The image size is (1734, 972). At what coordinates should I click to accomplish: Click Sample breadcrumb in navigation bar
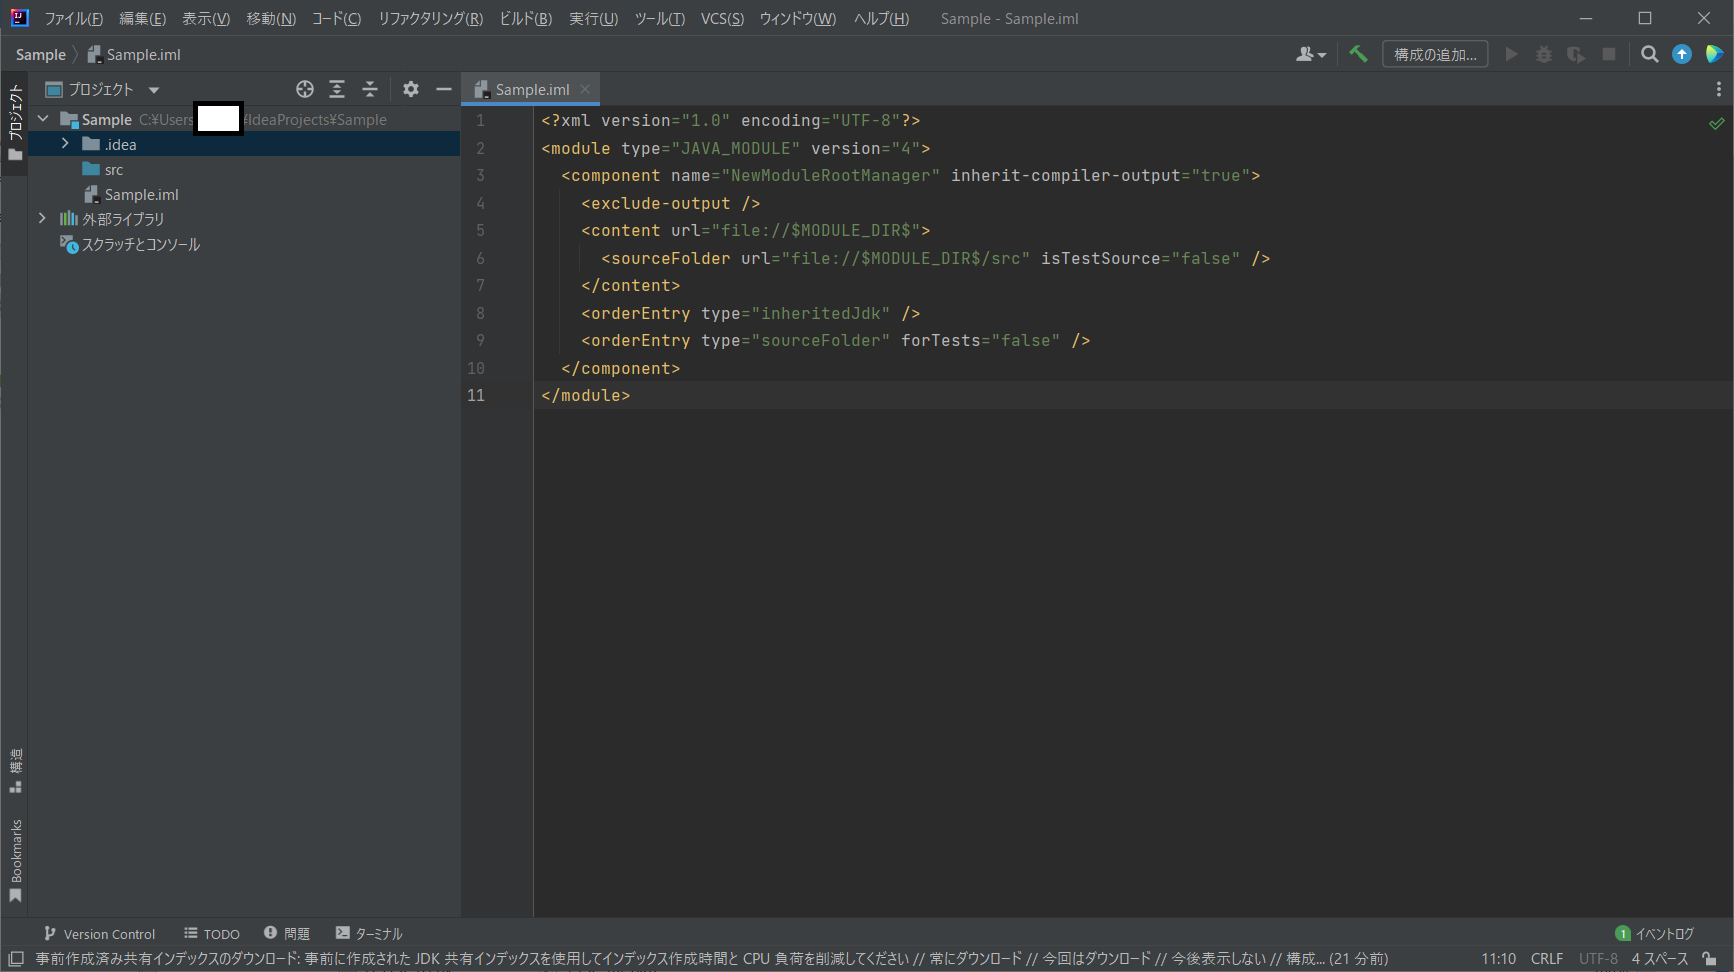pyautogui.click(x=40, y=54)
